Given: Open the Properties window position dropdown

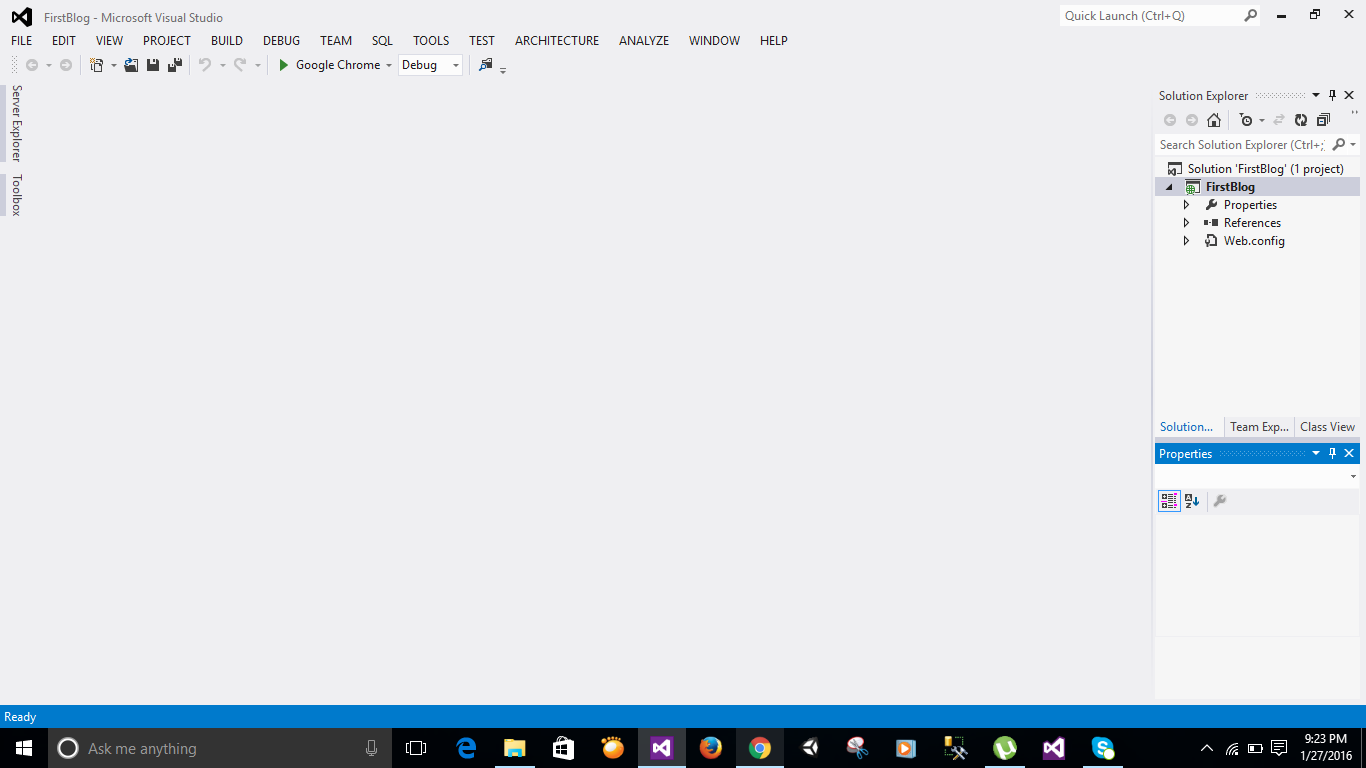Looking at the screenshot, I should point(1316,454).
